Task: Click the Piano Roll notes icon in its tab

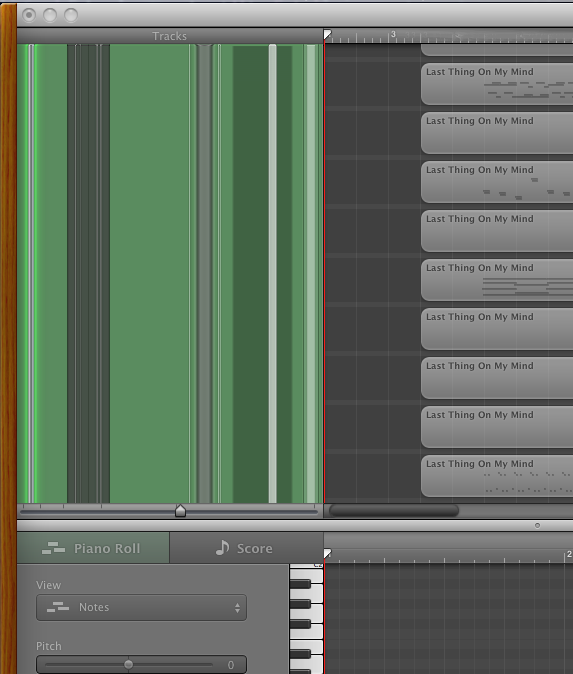Action: pyautogui.click(x=54, y=548)
